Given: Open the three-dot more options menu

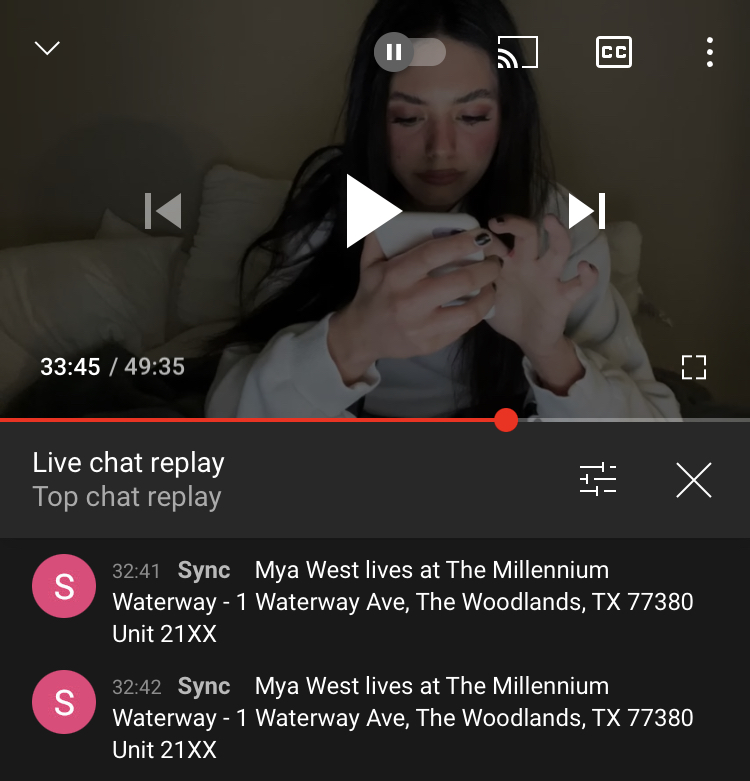Looking at the screenshot, I should (710, 52).
